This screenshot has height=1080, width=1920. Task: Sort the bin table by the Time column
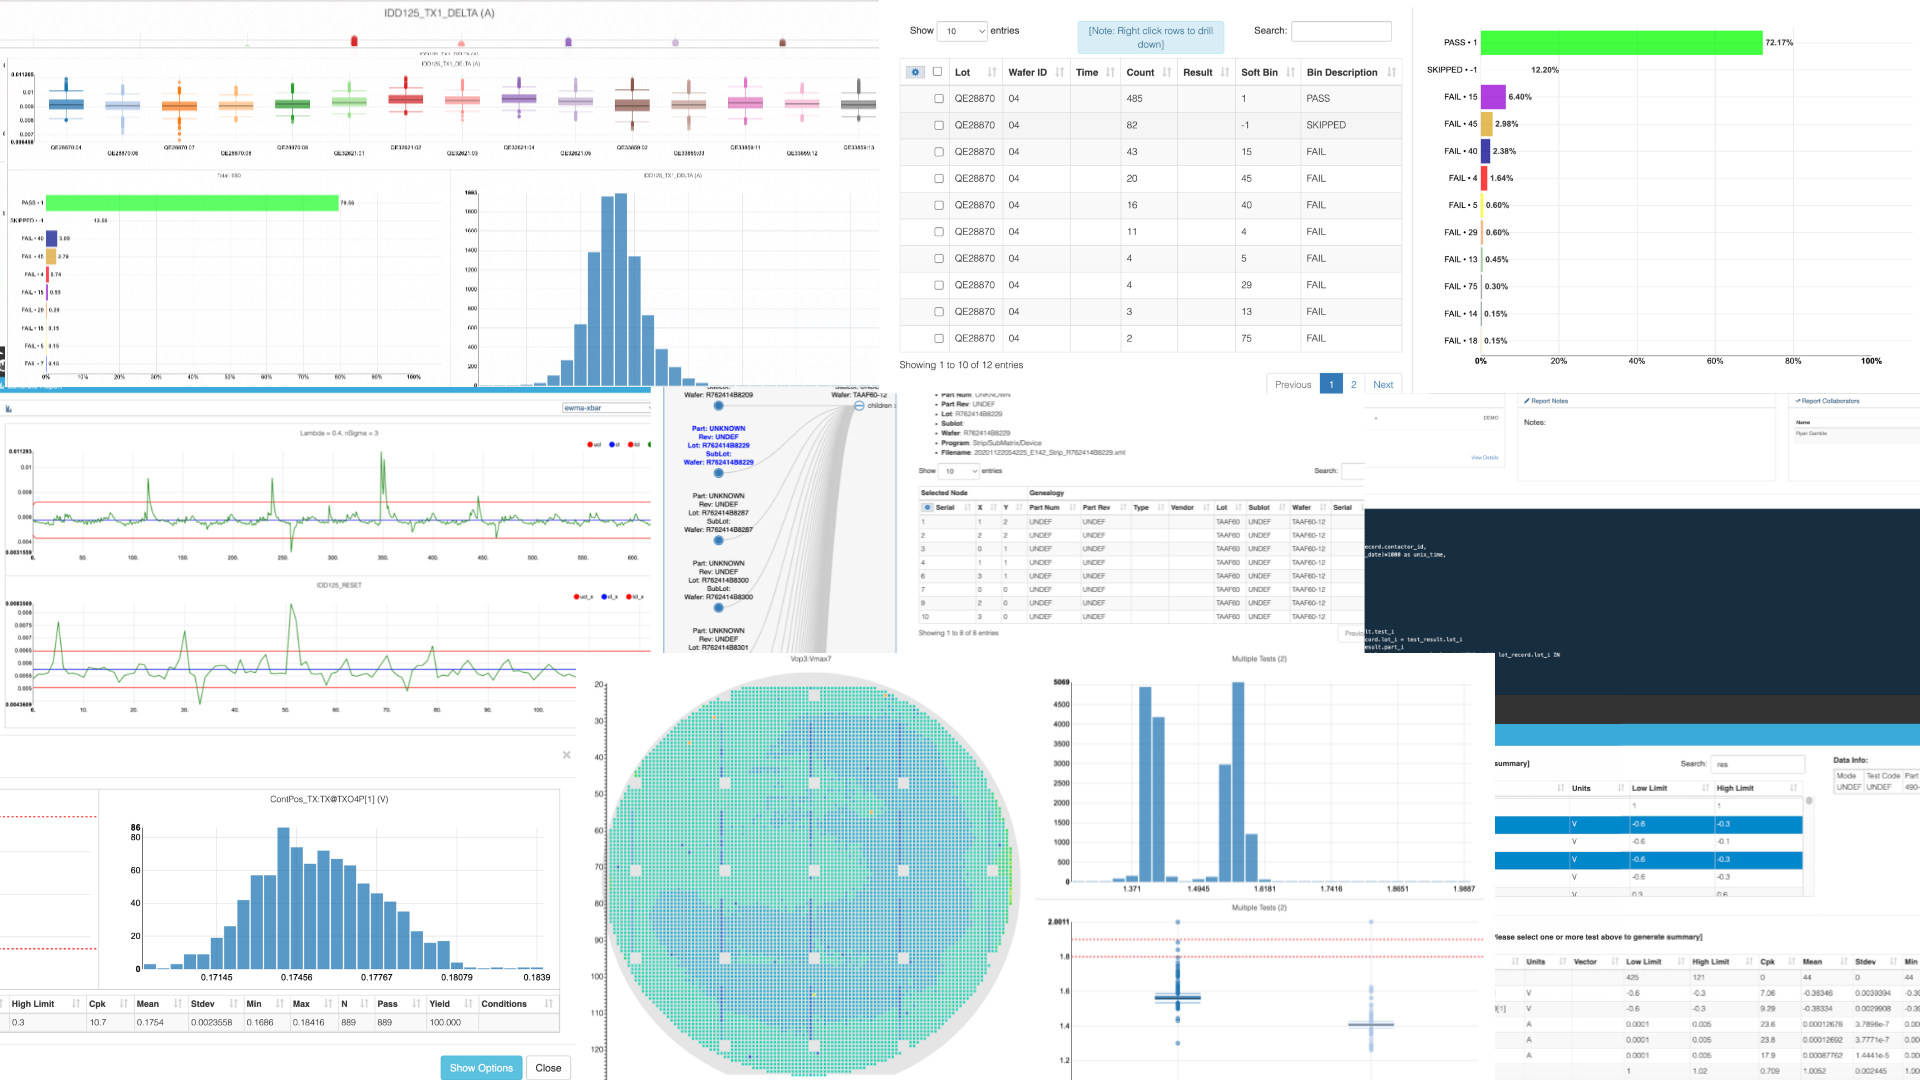[x=1095, y=72]
